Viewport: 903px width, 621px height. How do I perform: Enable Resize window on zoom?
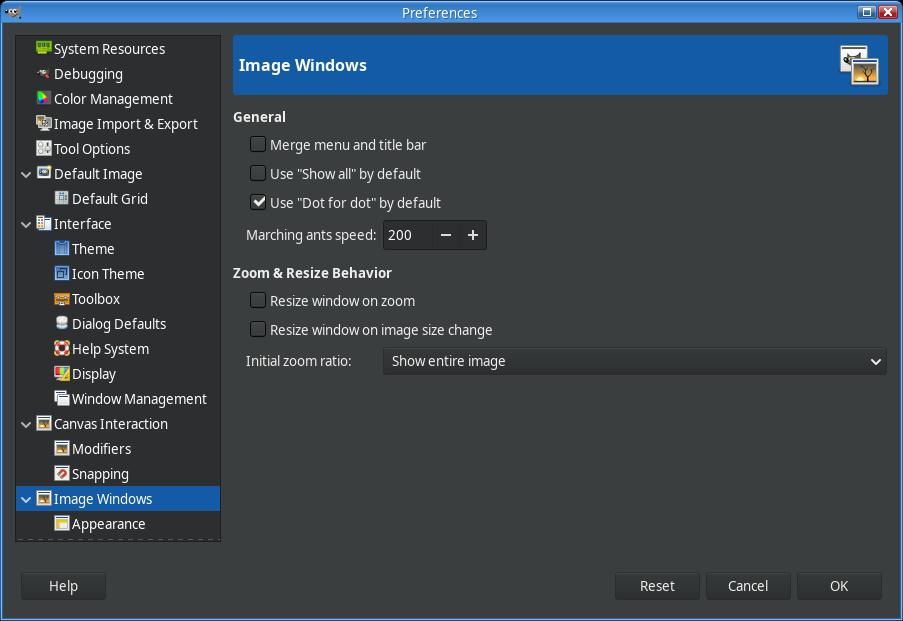pyautogui.click(x=258, y=300)
